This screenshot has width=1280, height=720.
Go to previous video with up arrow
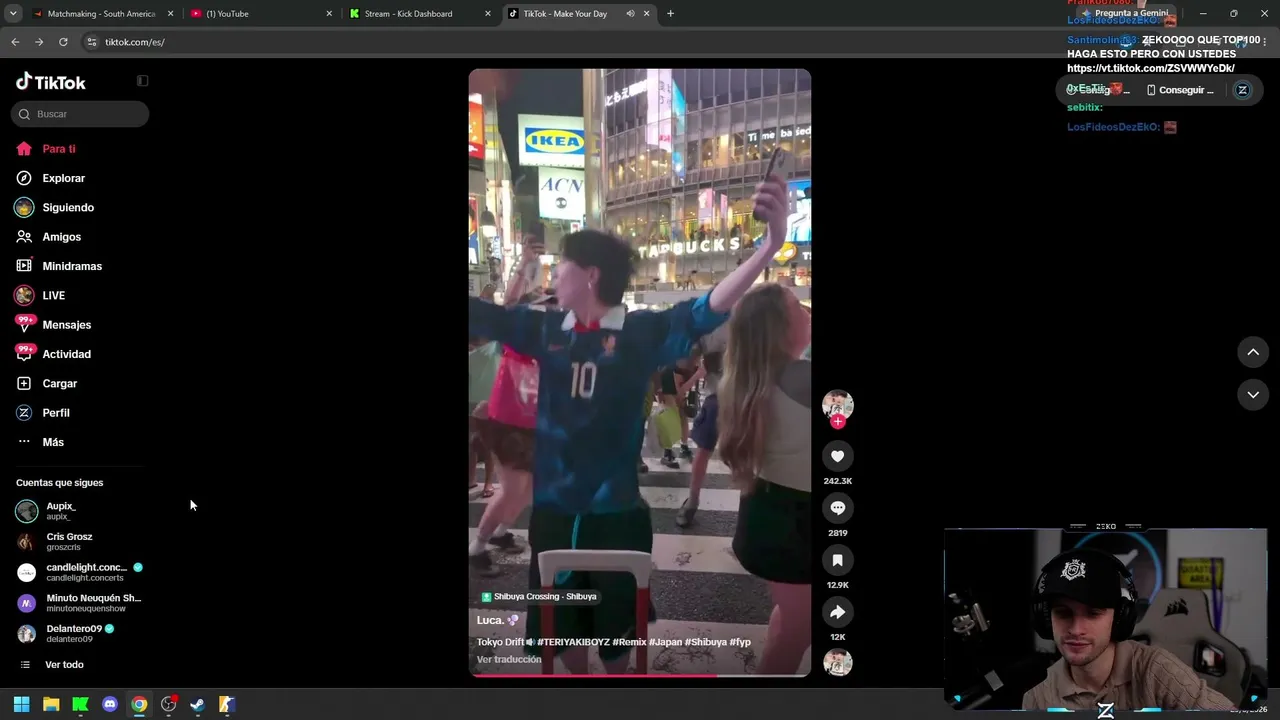tap(1253, 352)
